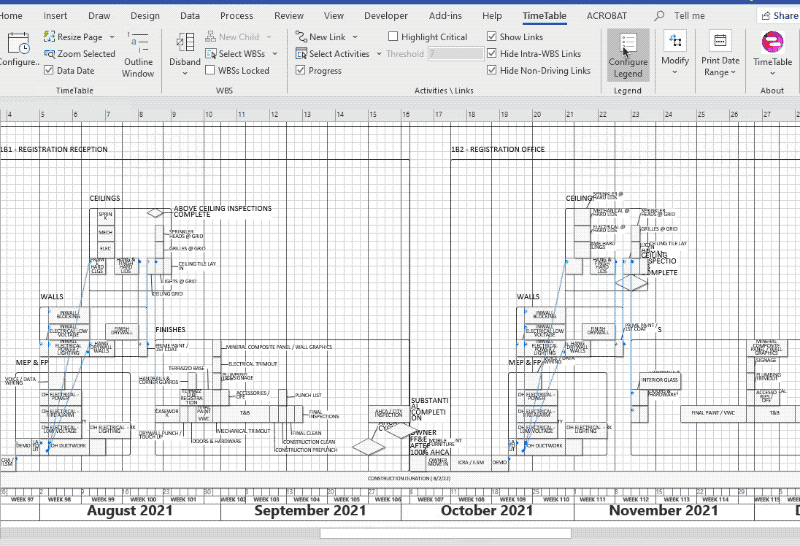Click the Disband WBS icon
800x546 pixels.
(x=185, y=43)
